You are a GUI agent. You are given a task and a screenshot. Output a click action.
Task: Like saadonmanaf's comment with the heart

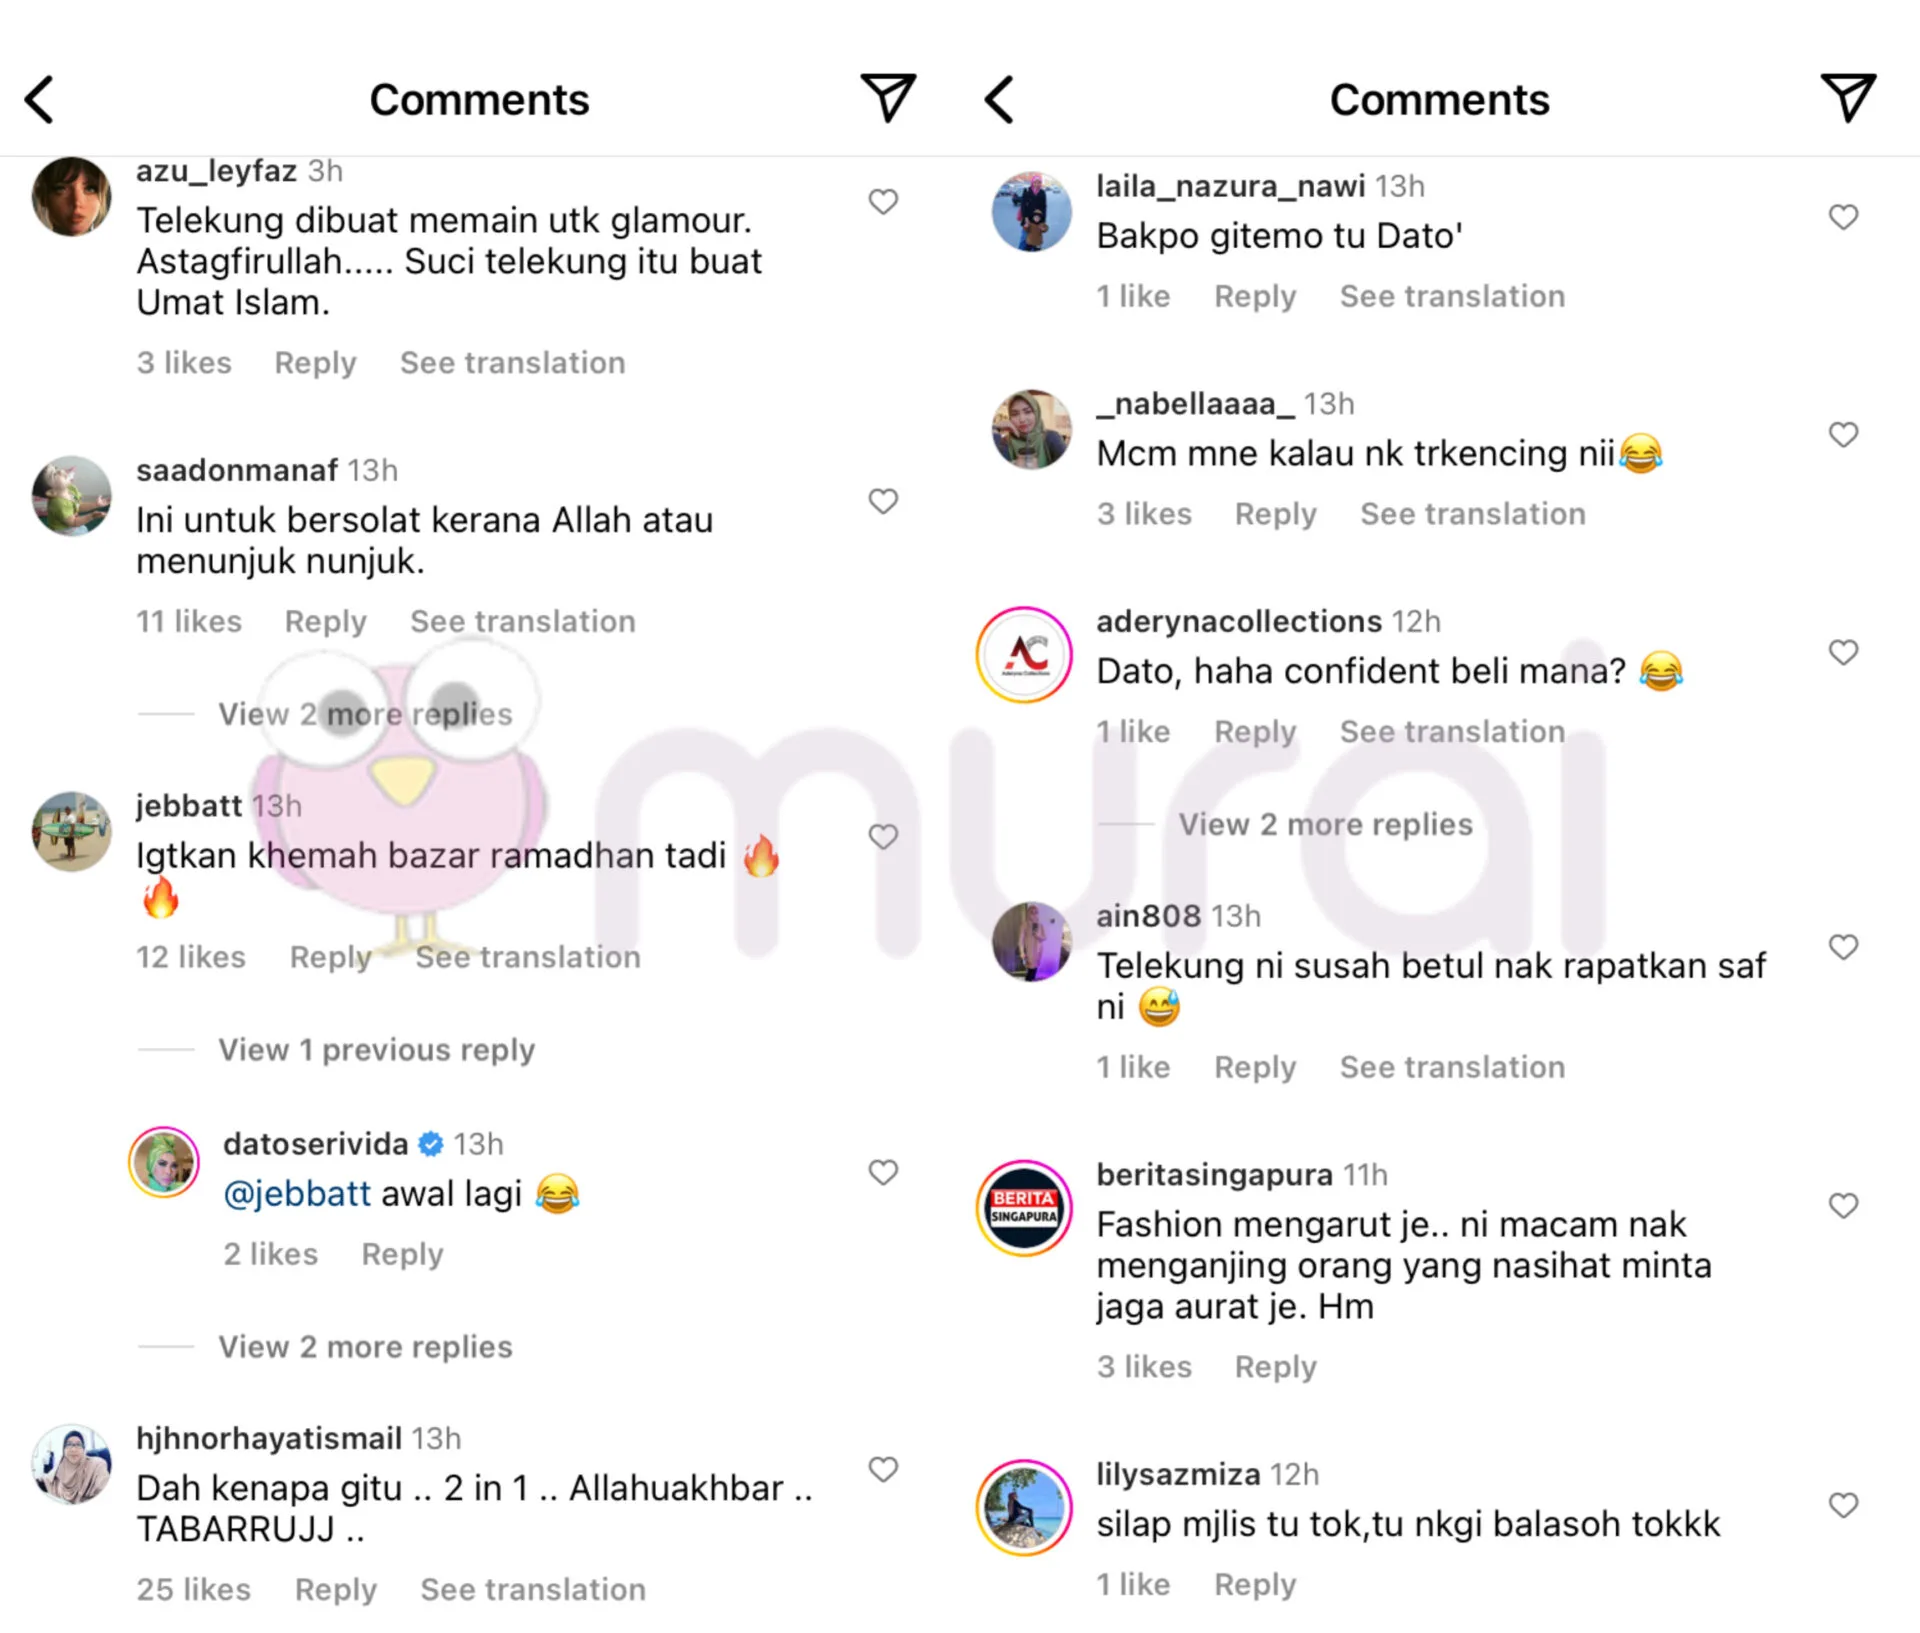(x=883, y=501)
